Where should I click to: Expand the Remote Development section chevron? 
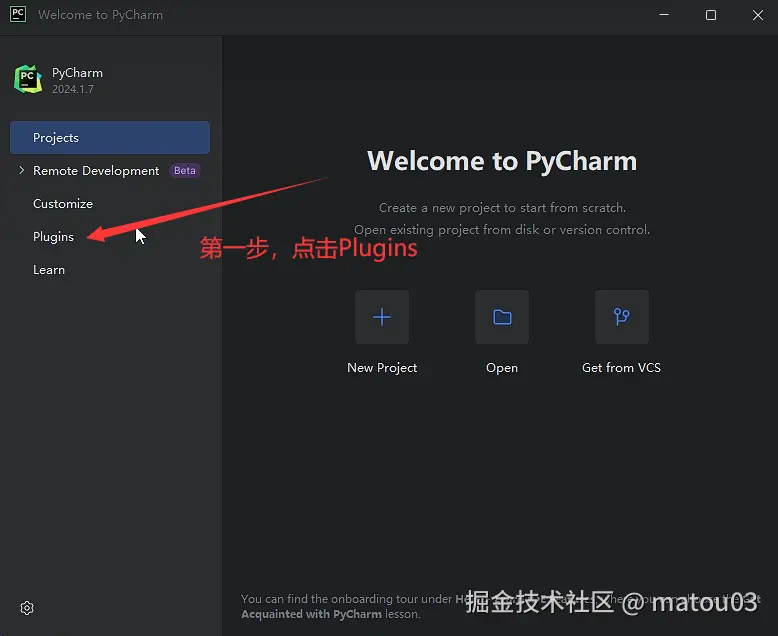tap(21, 170)
